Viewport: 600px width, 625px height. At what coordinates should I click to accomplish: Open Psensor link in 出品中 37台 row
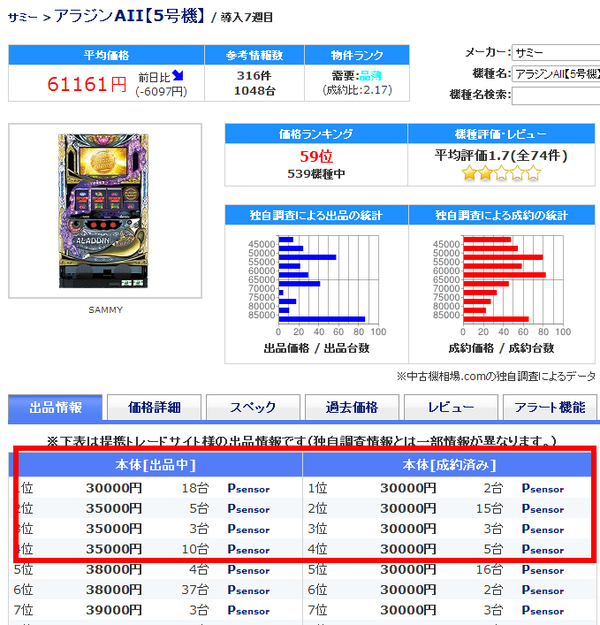pyautogui.click(x=248, y=590)
